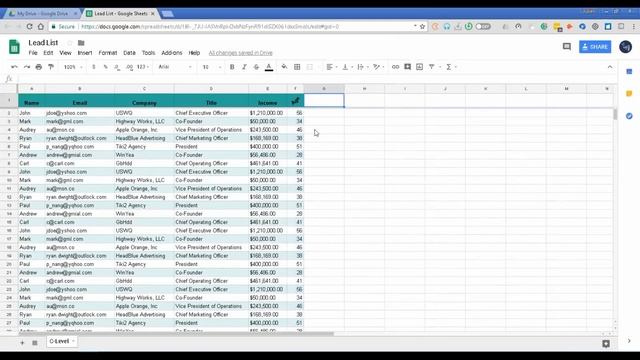Open the all sheets list icon
Screen dimensions: 640x360
[x=35, y=343]
